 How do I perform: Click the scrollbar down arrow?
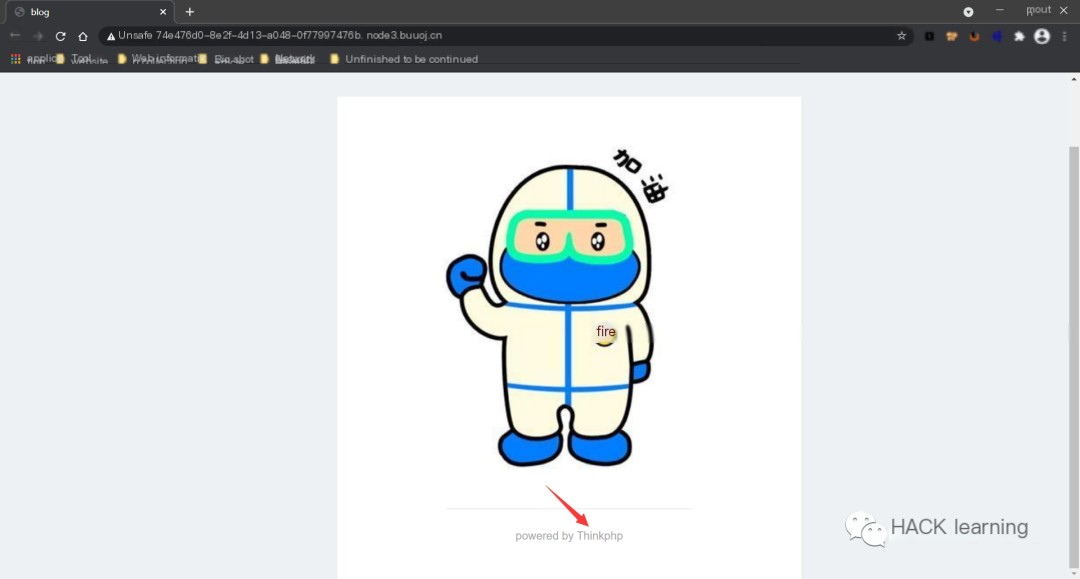[1074, 573]
